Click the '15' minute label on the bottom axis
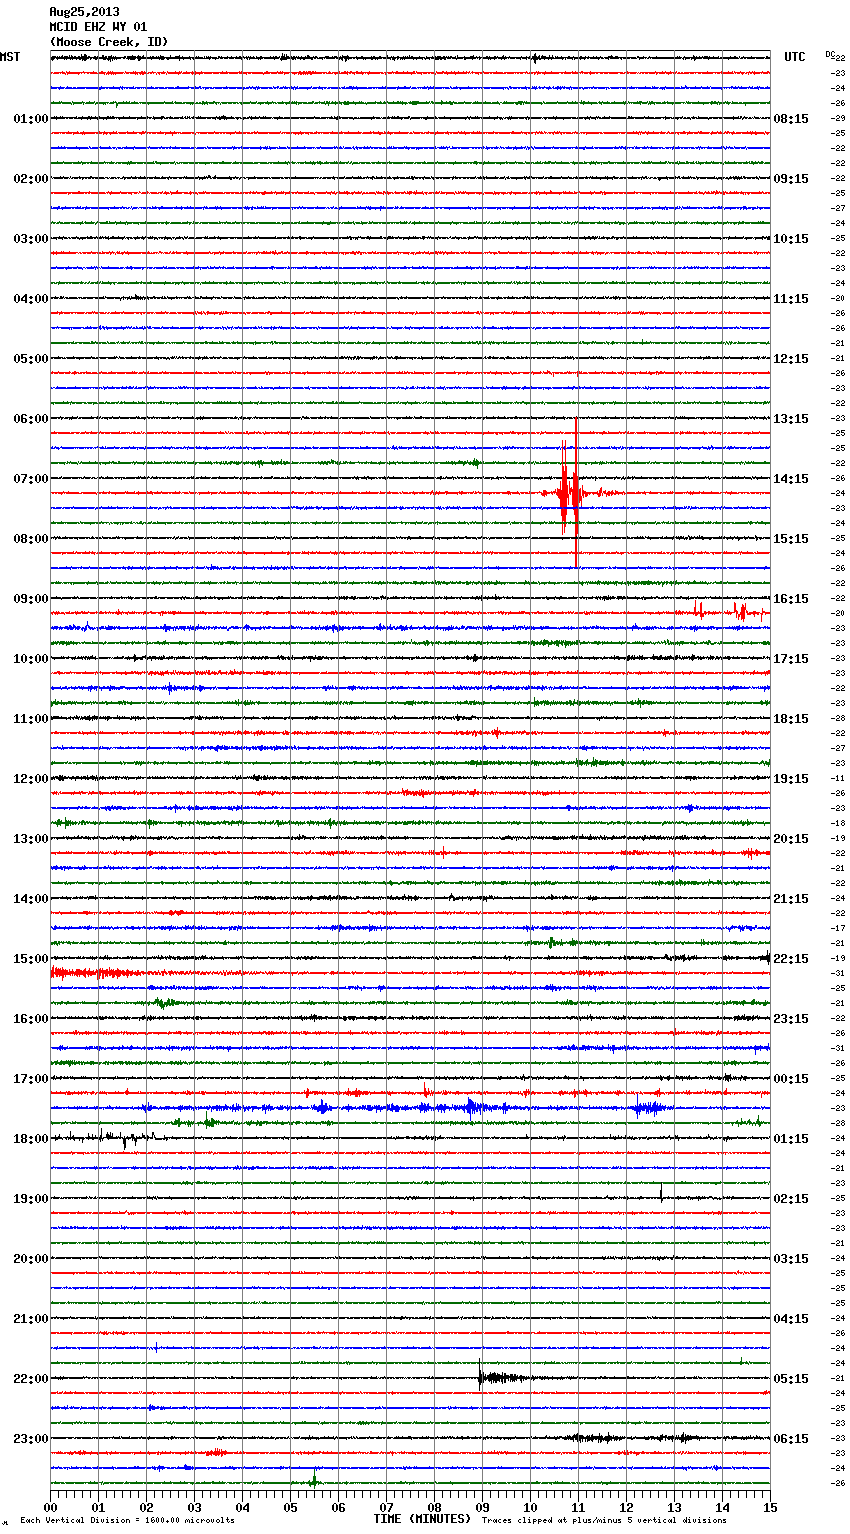 (770, 1508)
